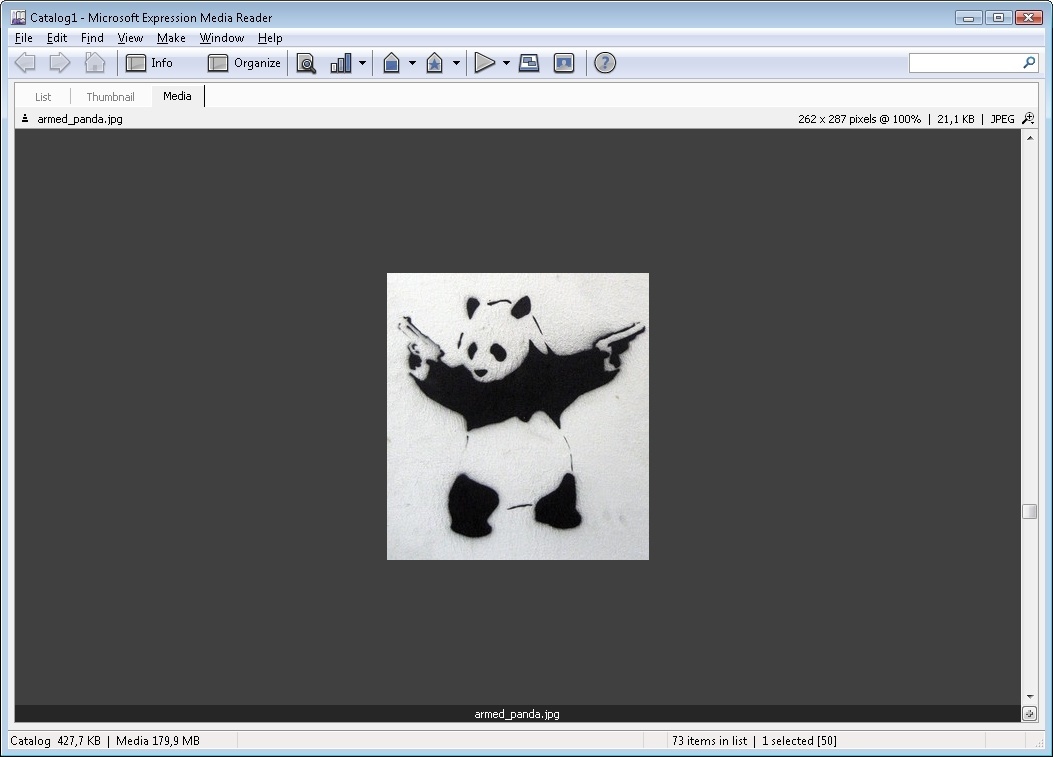Screen dimensions: 1053x757
Task: Click armed_panda.jpg caption below image
Action: coord(517,714)
